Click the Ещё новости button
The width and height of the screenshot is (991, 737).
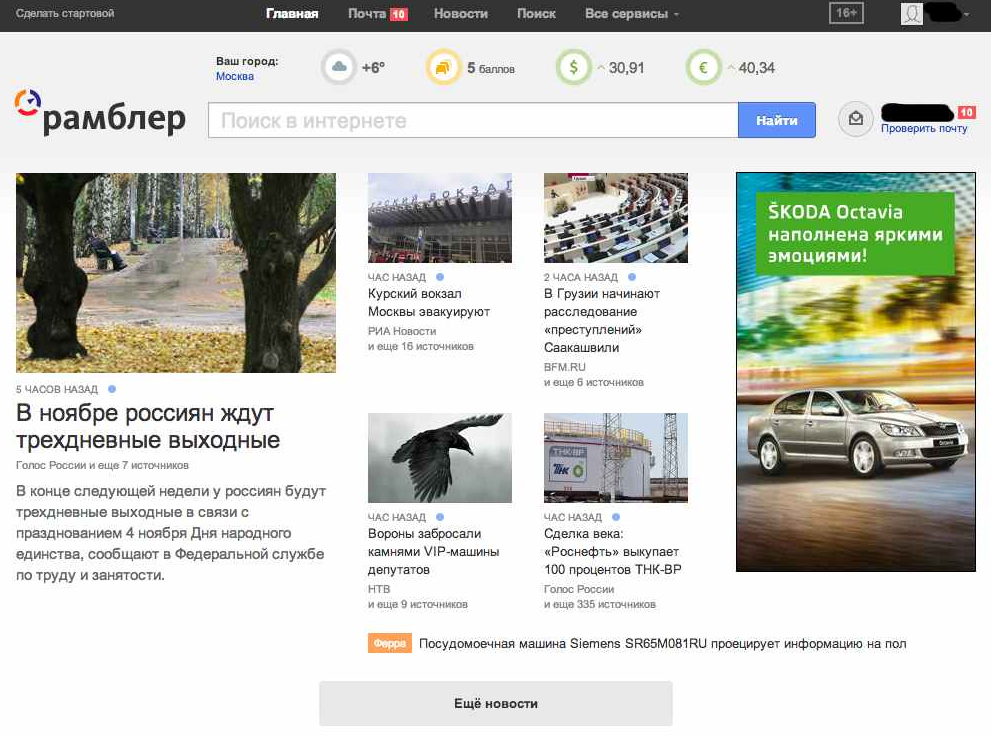pyautogui.click(x=496, y=703)
